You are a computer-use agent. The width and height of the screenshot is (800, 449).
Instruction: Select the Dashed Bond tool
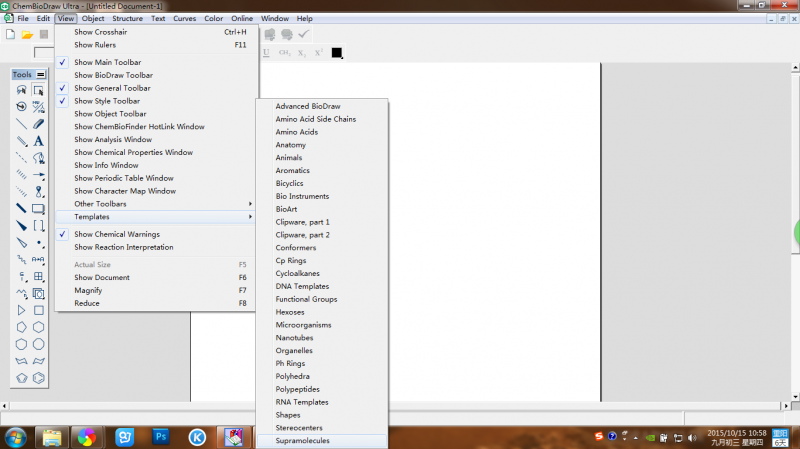tap(21, 158)
